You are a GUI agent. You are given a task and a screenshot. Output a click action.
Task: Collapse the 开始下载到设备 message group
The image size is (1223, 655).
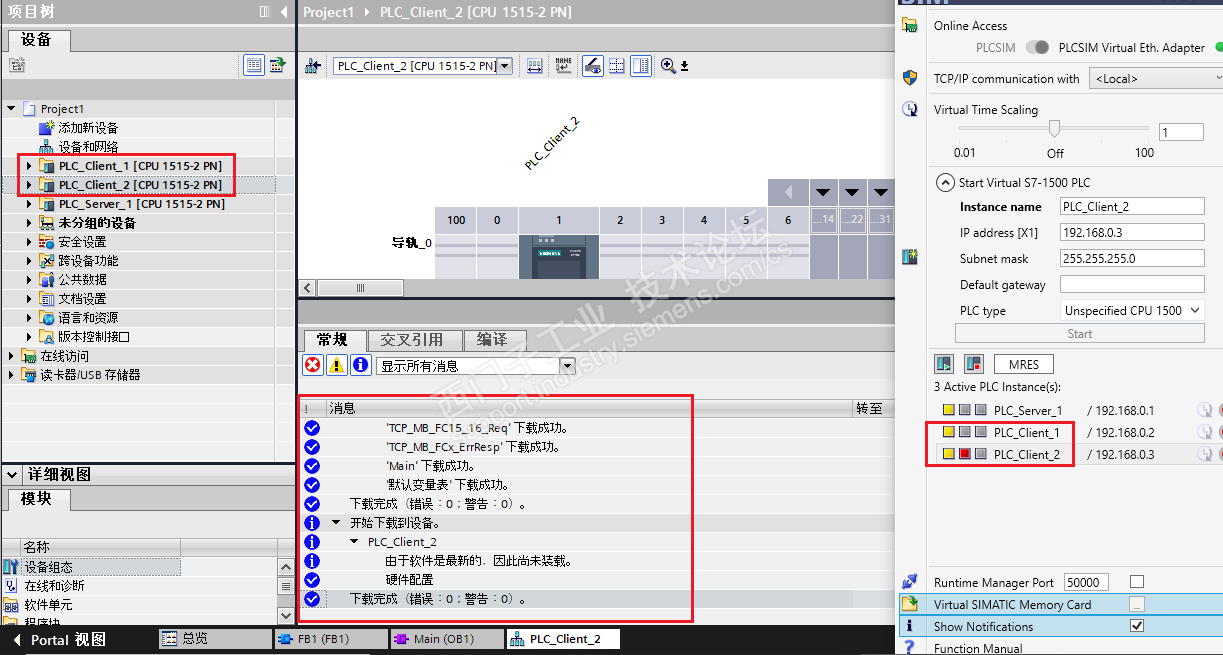337,523
